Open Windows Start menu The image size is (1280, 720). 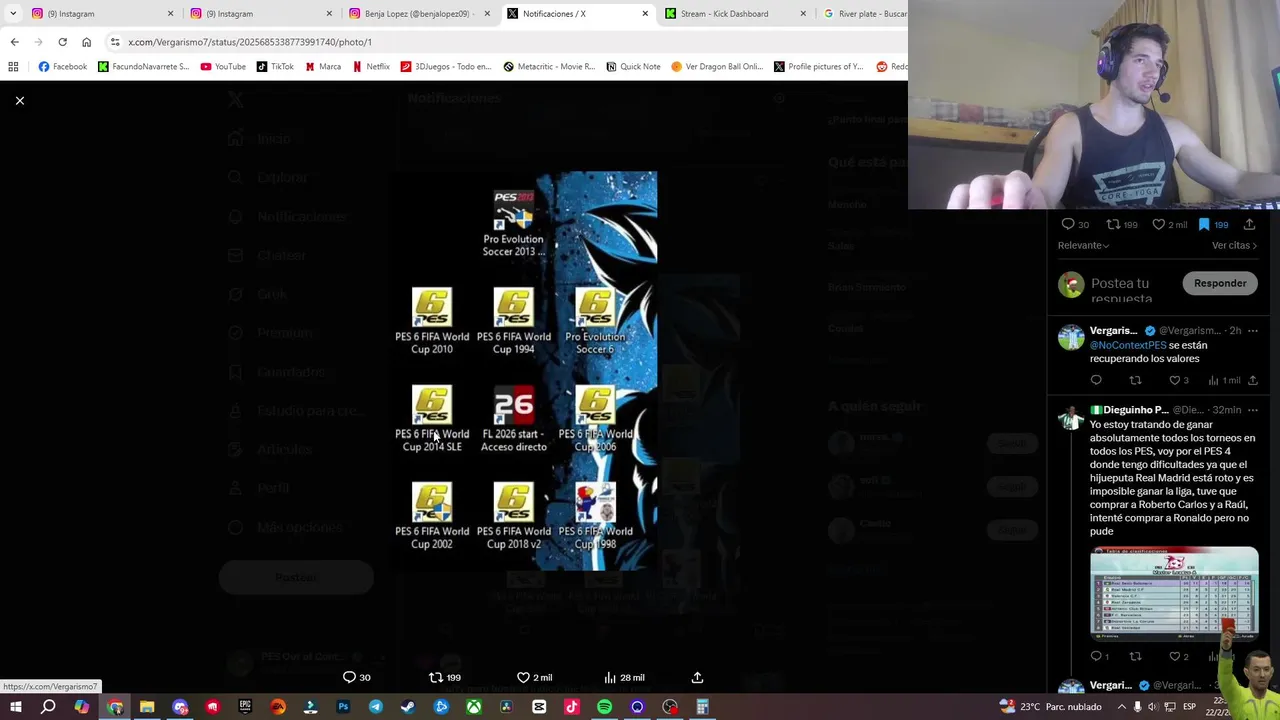(15, 707)
